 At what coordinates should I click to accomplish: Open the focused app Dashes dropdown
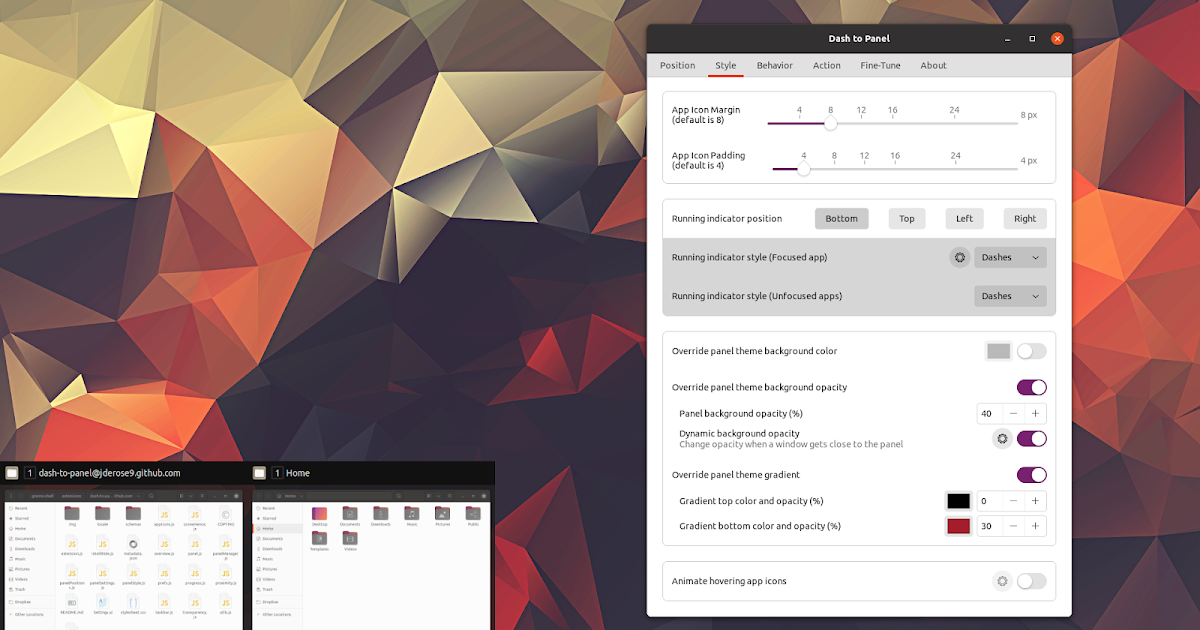pyautogui.click(x=1010, y=257)
